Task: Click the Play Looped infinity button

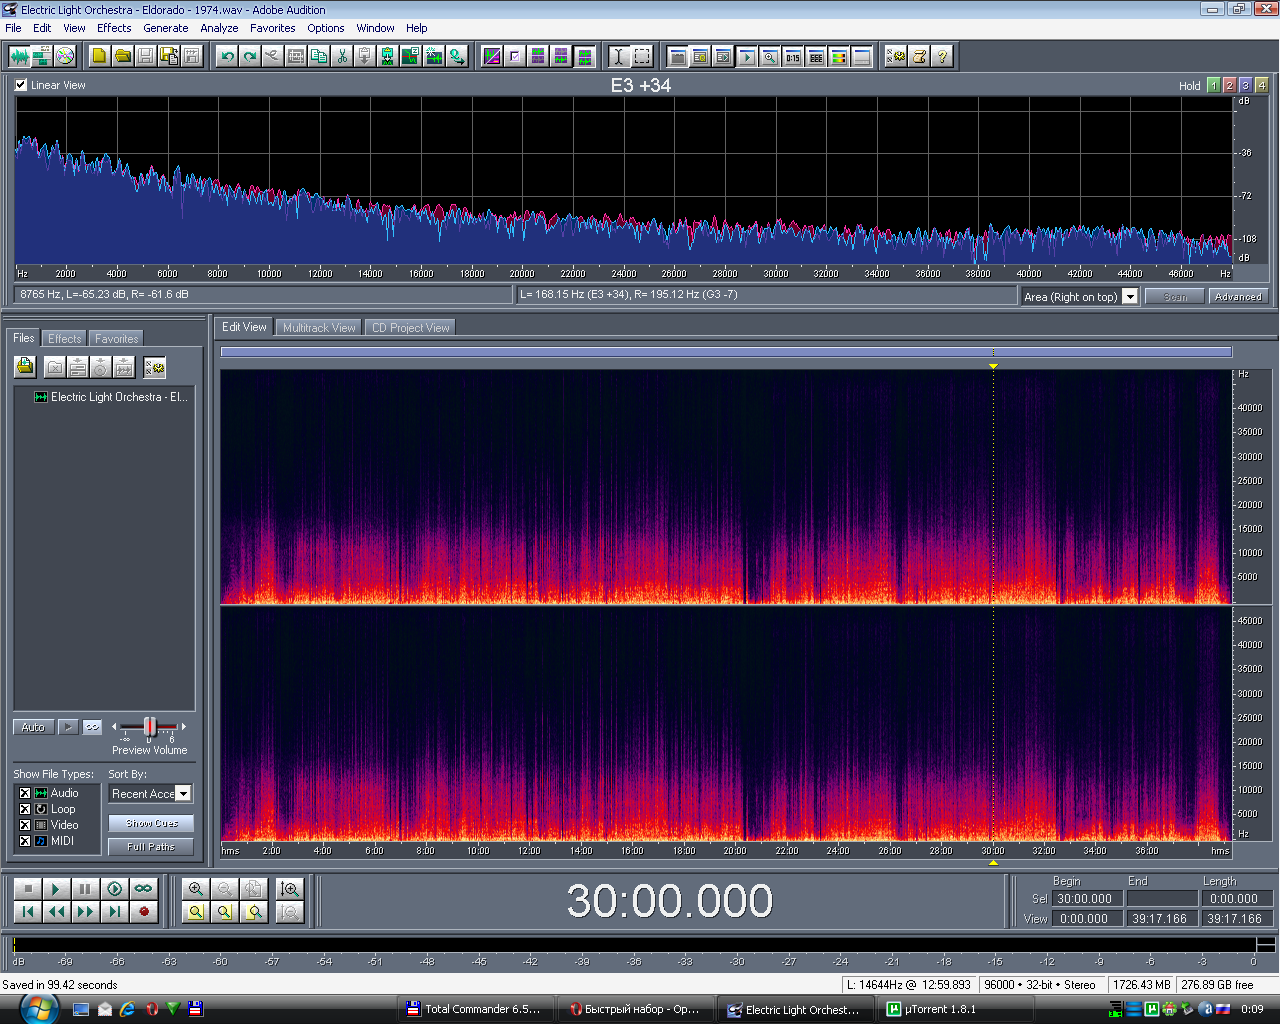Action: point(144,888)
